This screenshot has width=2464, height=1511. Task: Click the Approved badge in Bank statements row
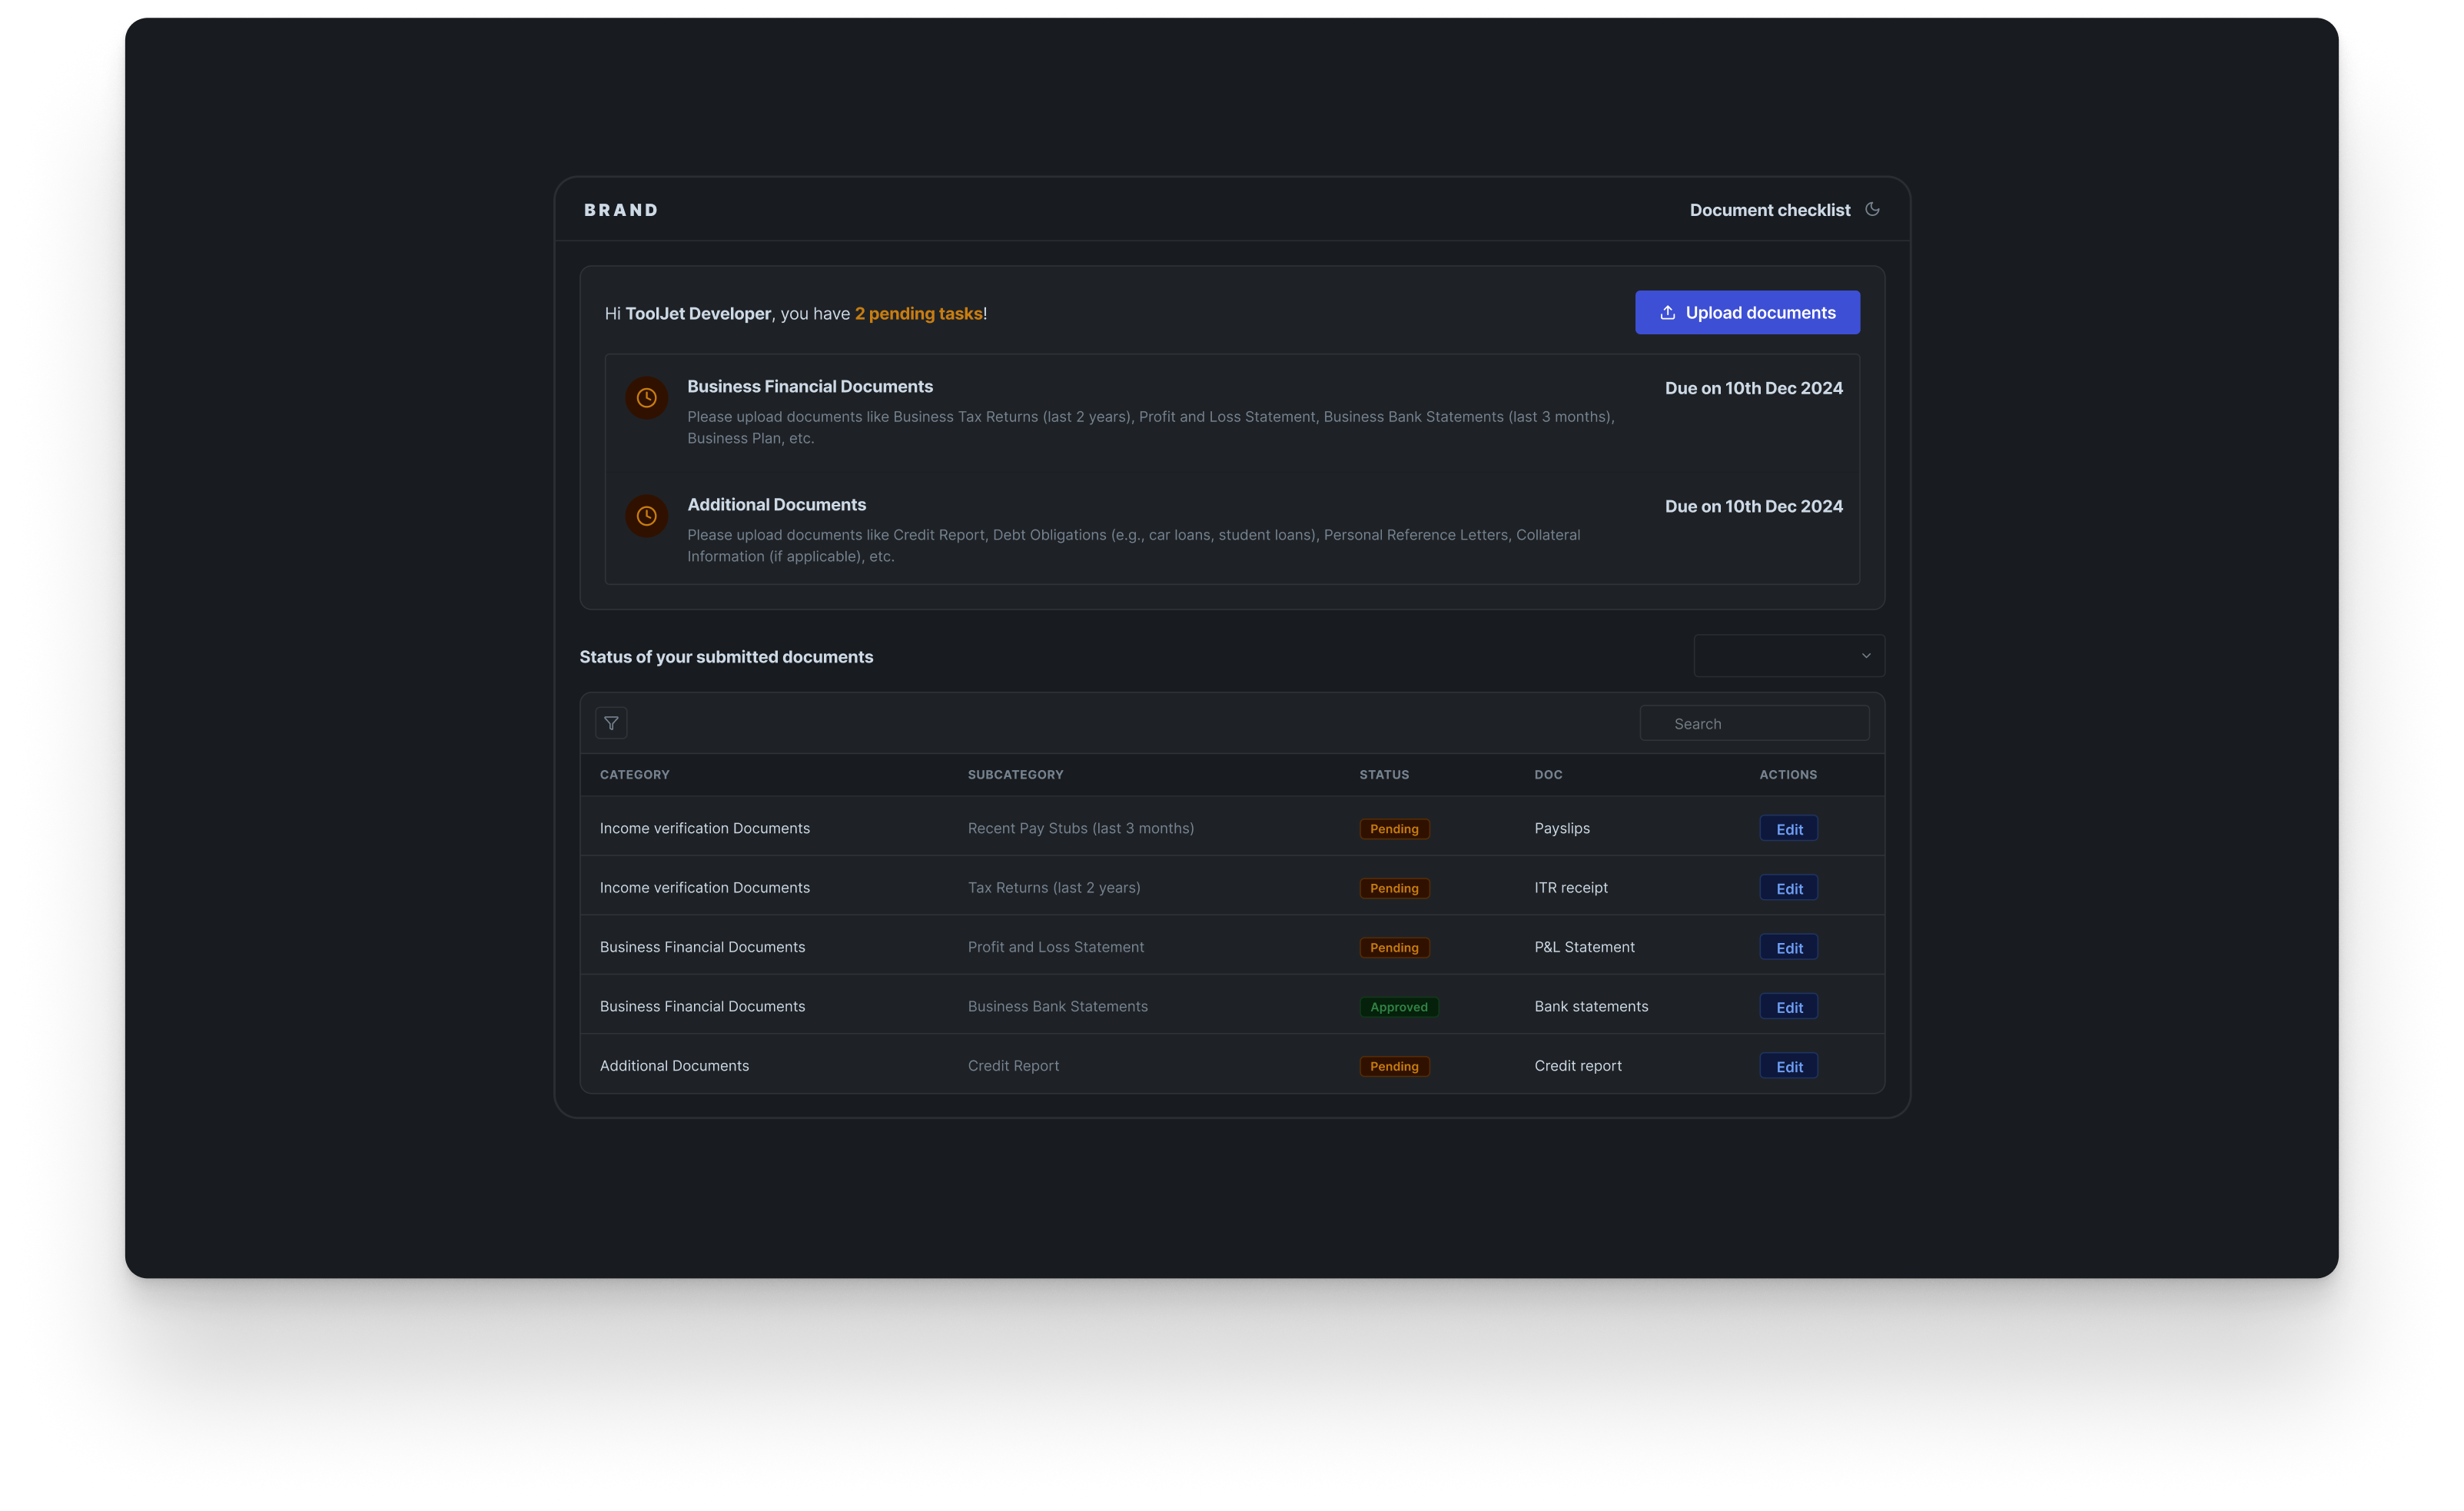tap(1399, 1007)
